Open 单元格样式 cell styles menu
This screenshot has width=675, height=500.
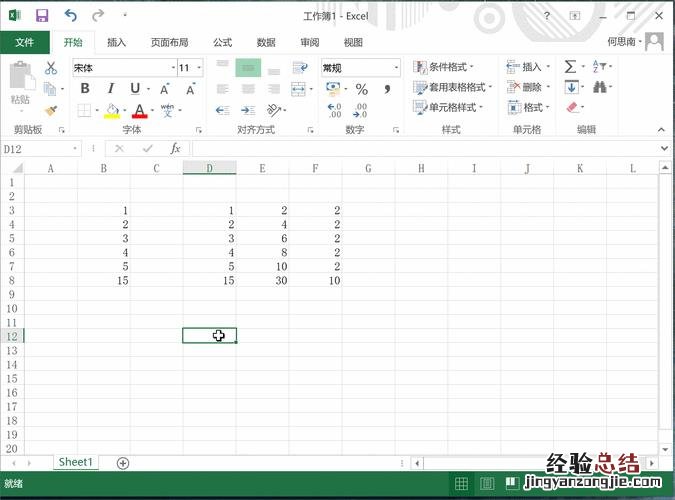click(448, 107)
